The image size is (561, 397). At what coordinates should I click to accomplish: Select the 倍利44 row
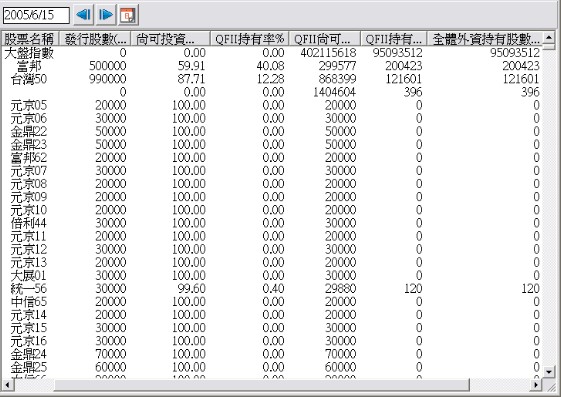pyautogui.click(x=272, y=223)
